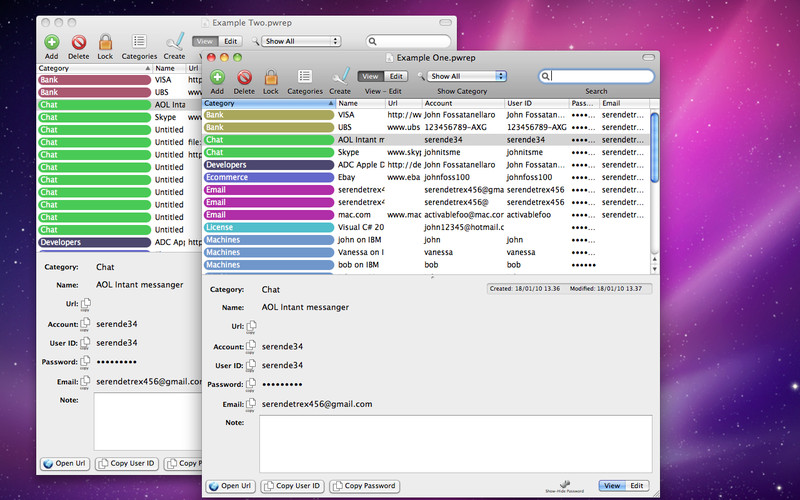Image resolution: width=800 pixels, height=500 pixels.
Task: Click search input field in Example One
Action: pos(596,77)
